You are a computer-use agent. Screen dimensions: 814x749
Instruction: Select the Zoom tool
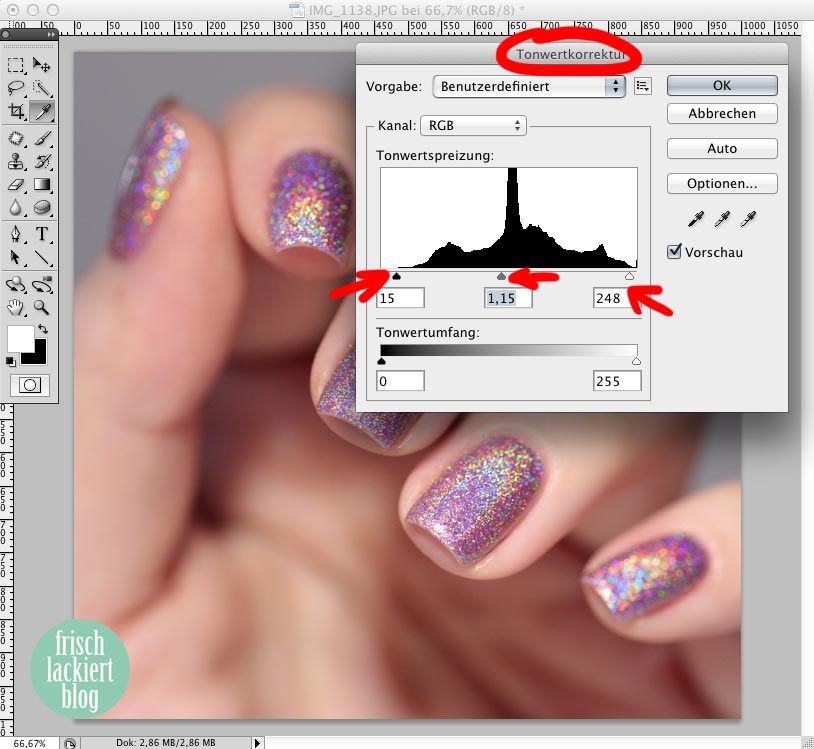point(42,307)
